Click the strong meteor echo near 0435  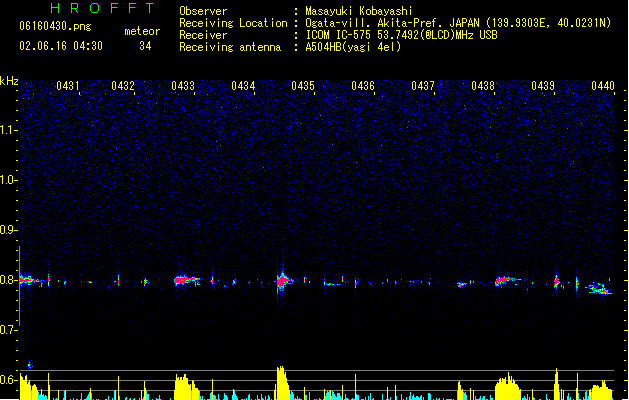283,281
